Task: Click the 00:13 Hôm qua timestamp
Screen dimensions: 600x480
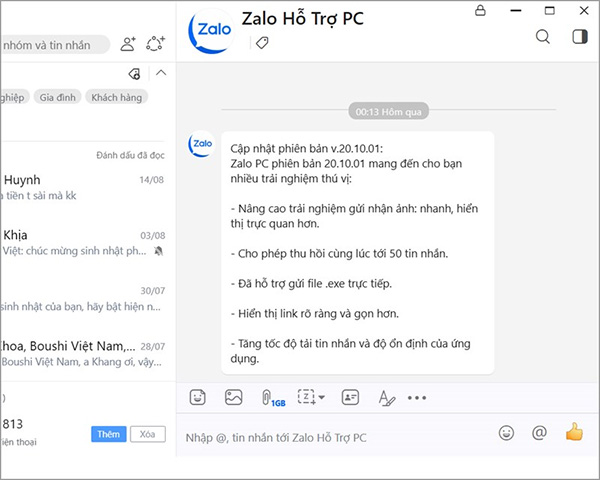Action: tap(388, 112)
